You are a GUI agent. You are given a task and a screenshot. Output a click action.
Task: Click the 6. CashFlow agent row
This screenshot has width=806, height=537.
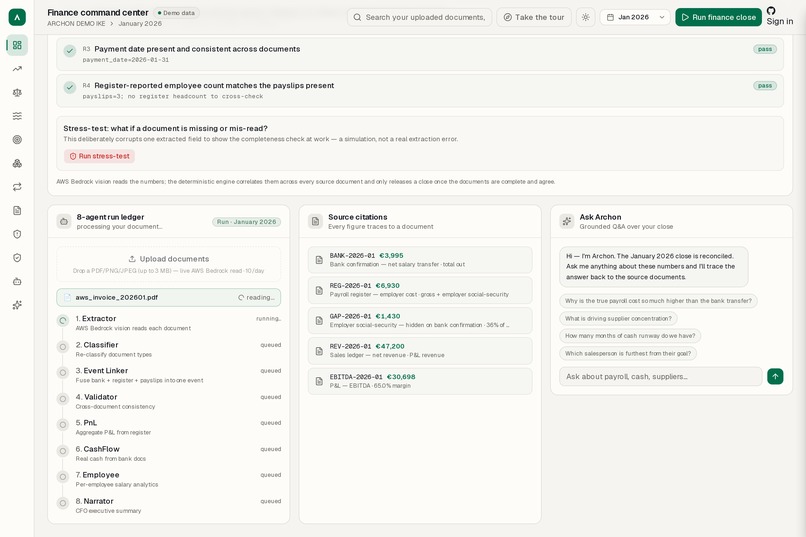pos(169,453)
